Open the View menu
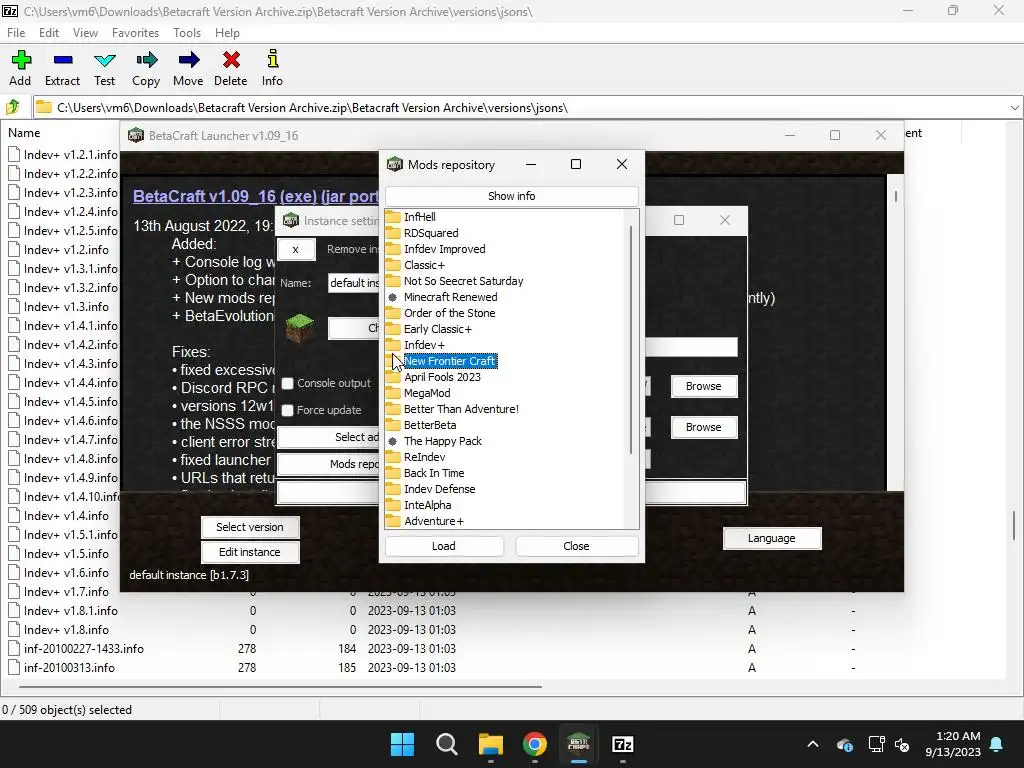 86,33
